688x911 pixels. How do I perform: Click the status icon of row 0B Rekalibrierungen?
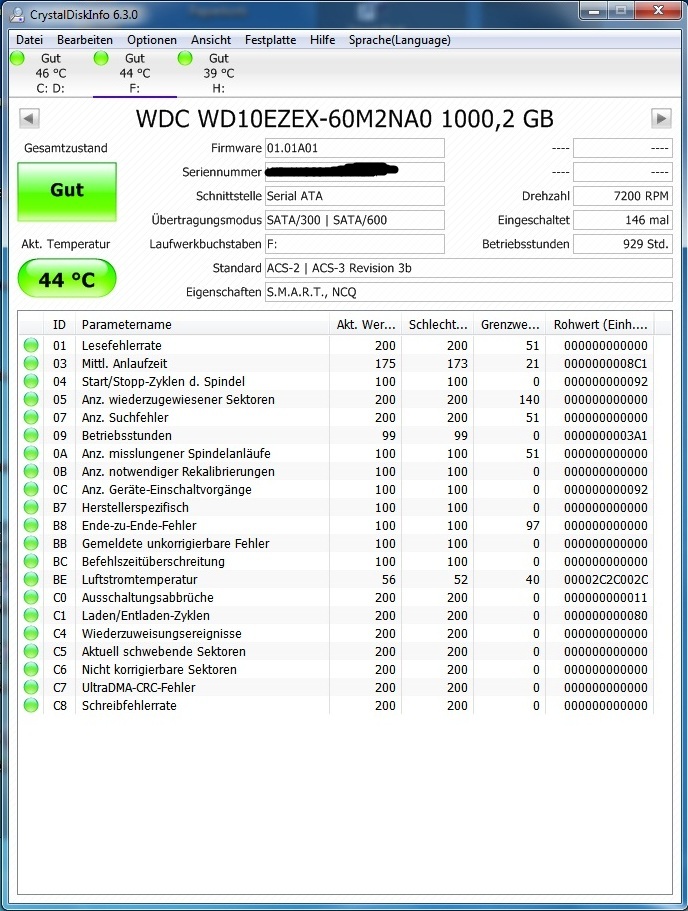tap(31, 471)
